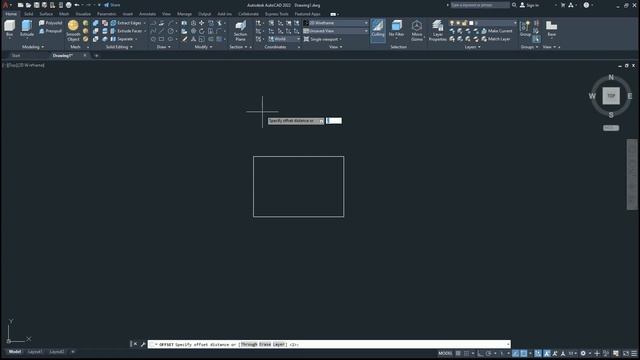Image resolution: width=640 pixels, height=360 pixels.
Task: Add a new drawing tab with plus button
Action: [x=97, y=56]
